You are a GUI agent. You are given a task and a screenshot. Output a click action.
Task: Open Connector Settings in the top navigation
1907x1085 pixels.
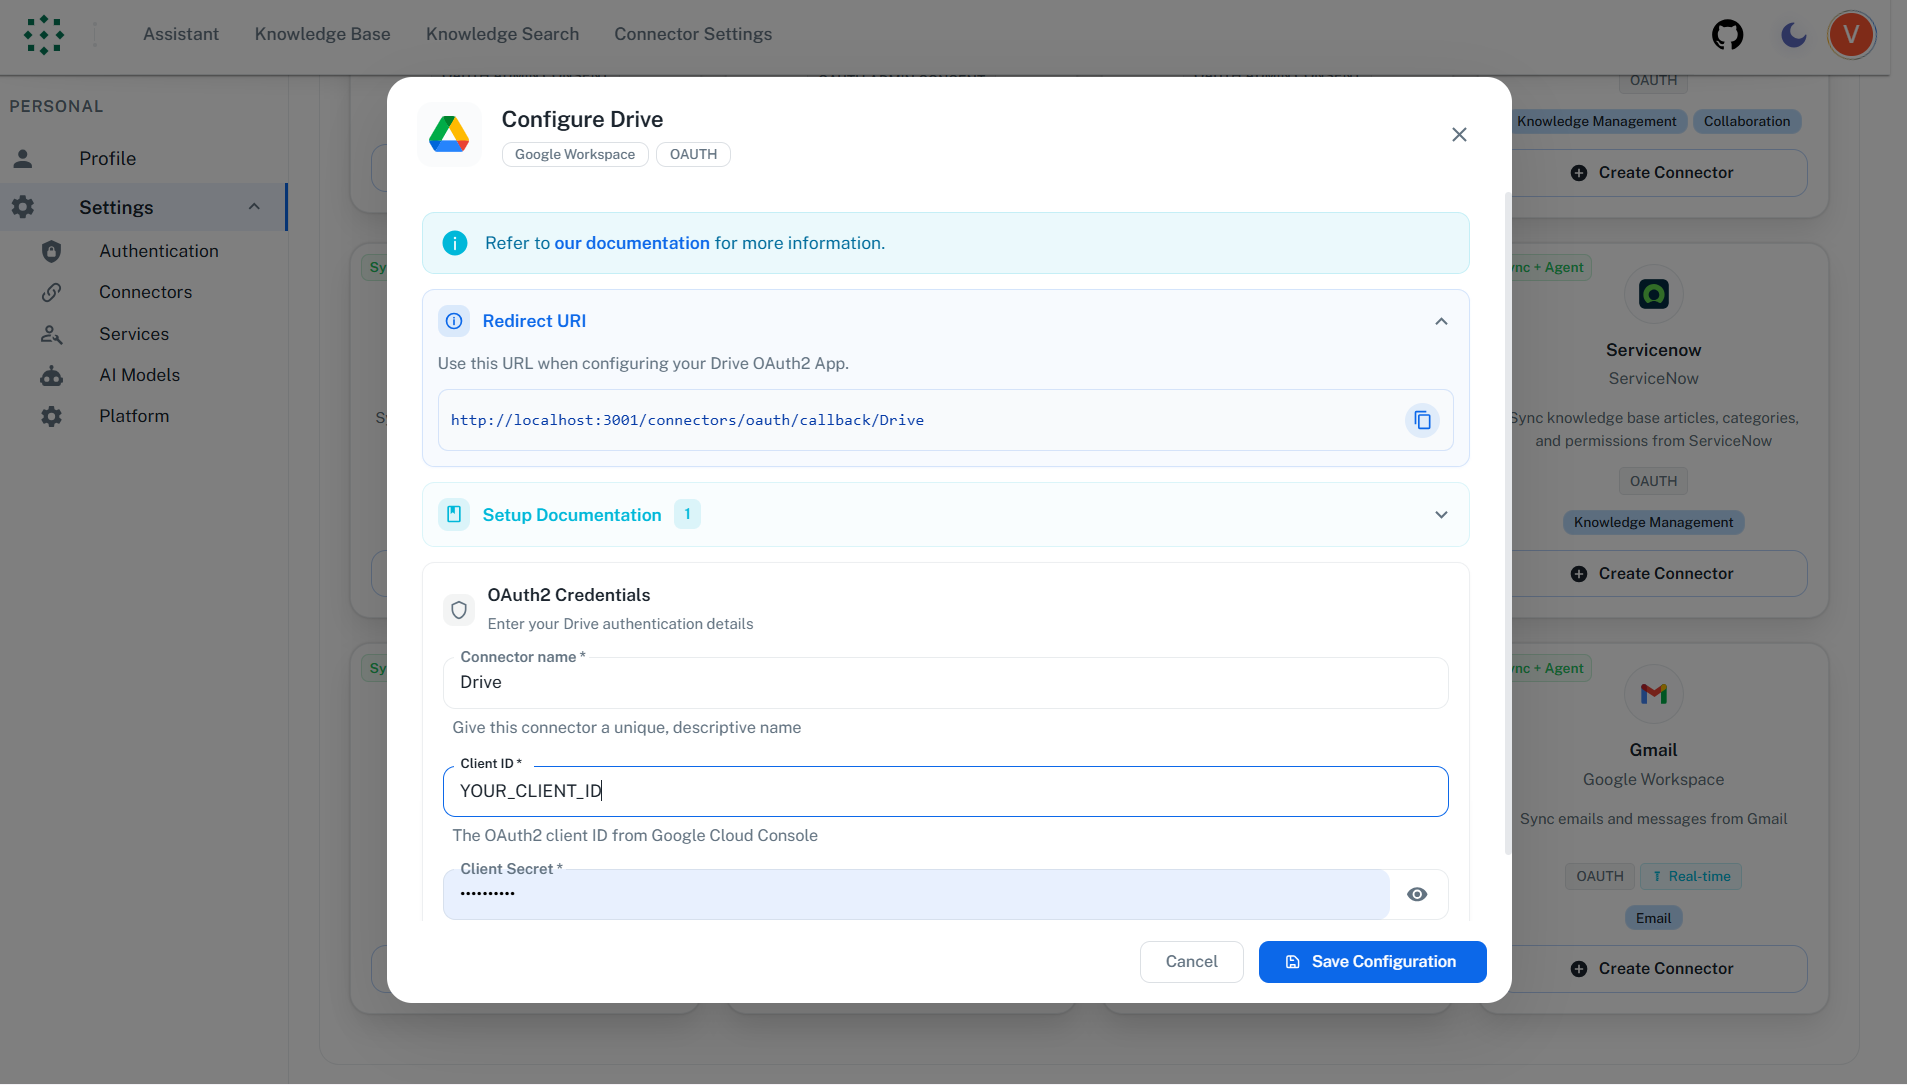pyautogui.click(x=692, y=34)
